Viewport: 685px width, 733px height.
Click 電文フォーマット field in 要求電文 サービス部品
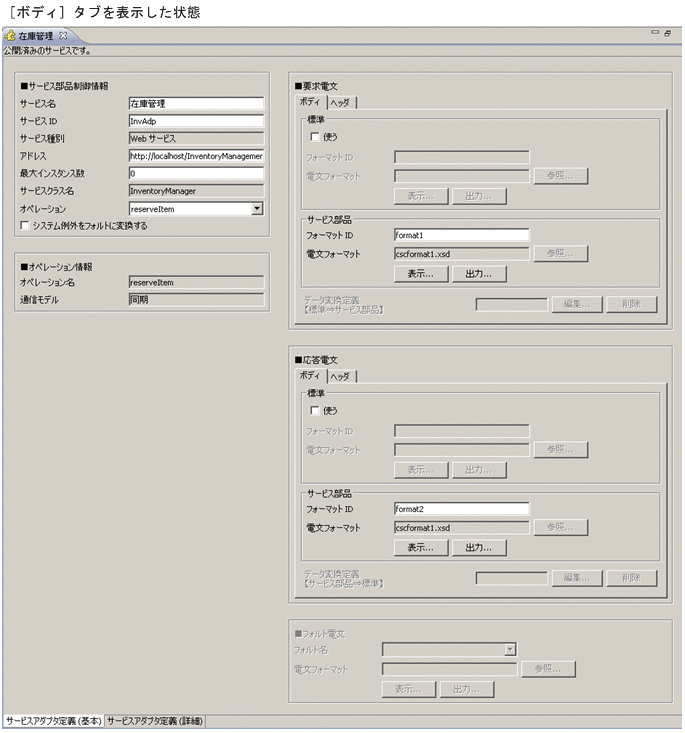(462, 254)
